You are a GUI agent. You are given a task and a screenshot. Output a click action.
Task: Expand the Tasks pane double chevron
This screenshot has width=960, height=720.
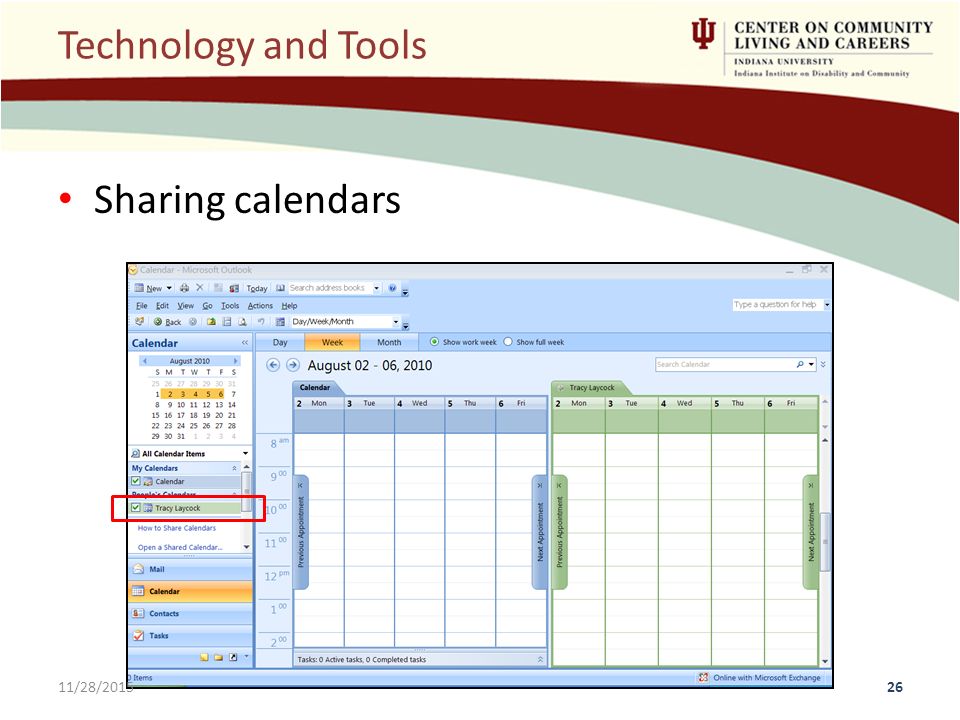540,659
